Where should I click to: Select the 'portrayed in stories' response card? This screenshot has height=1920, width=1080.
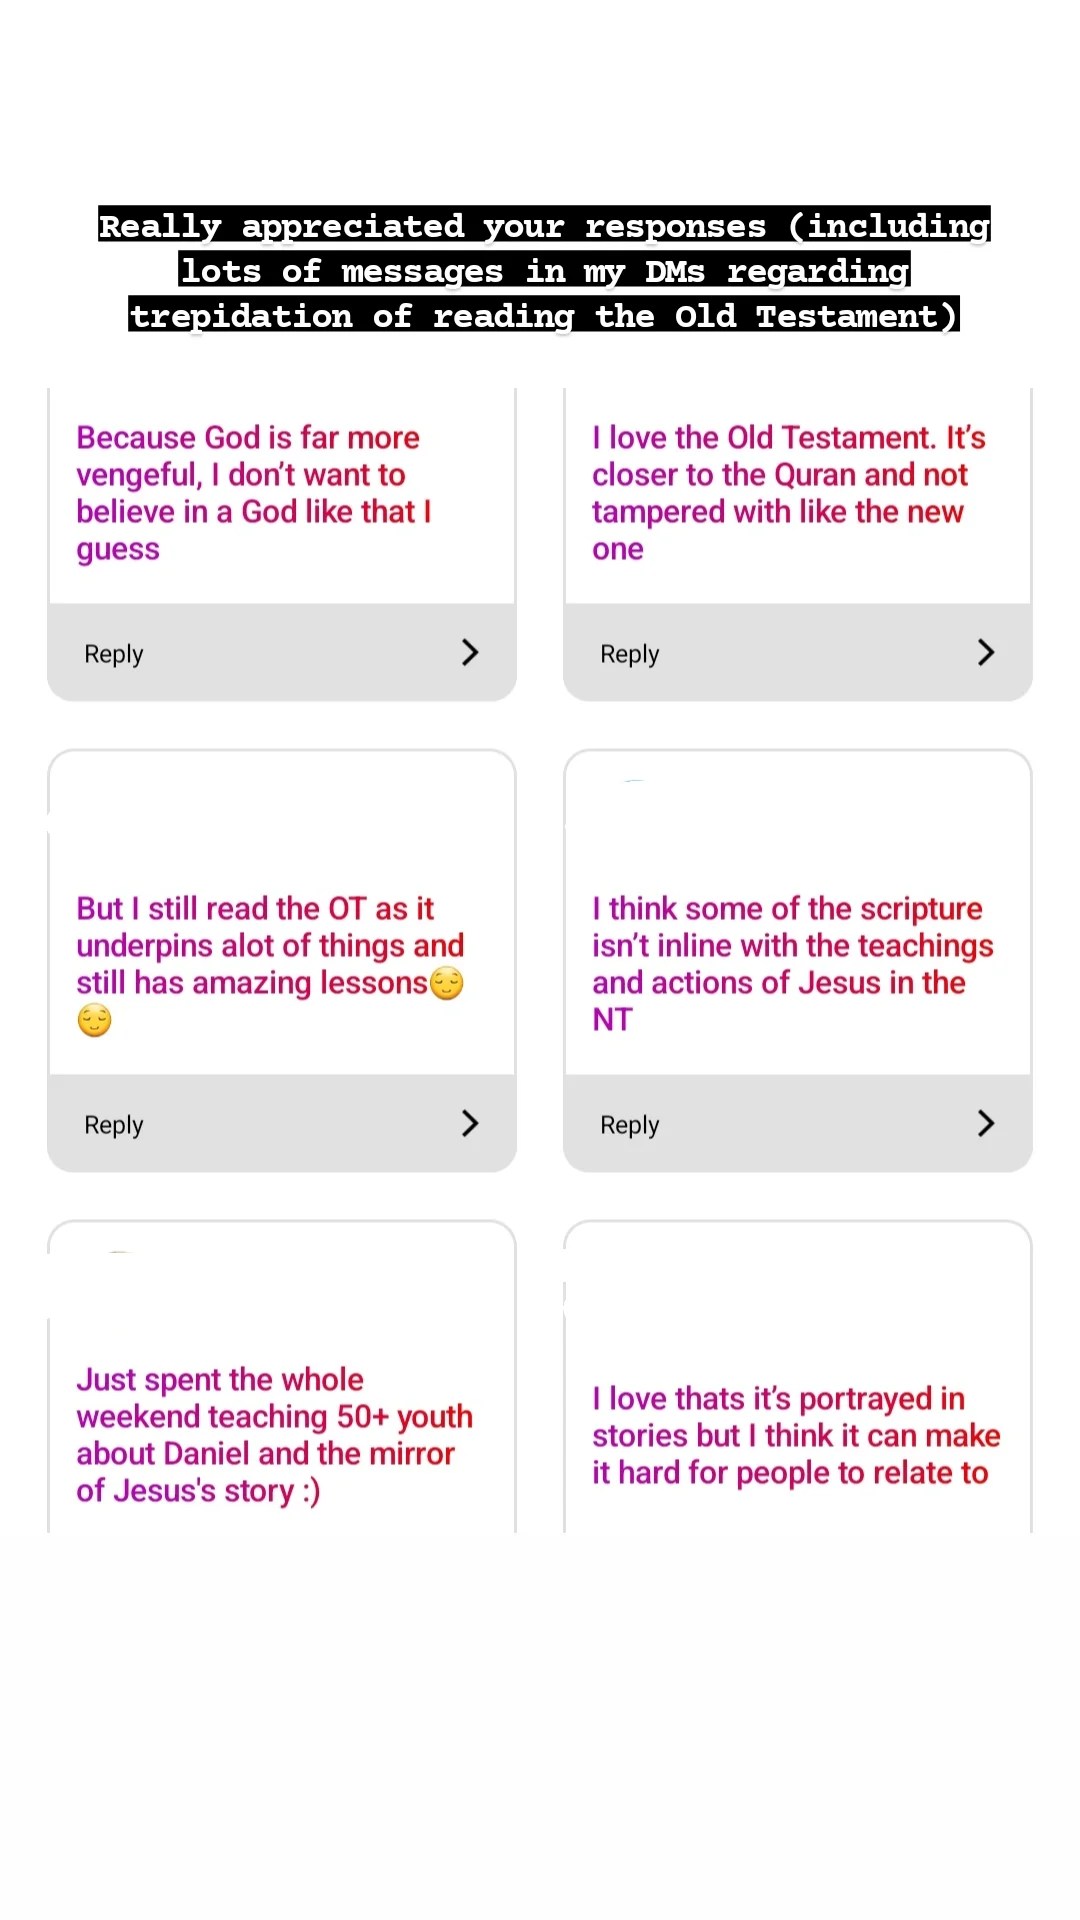(x=796, y=1435)
